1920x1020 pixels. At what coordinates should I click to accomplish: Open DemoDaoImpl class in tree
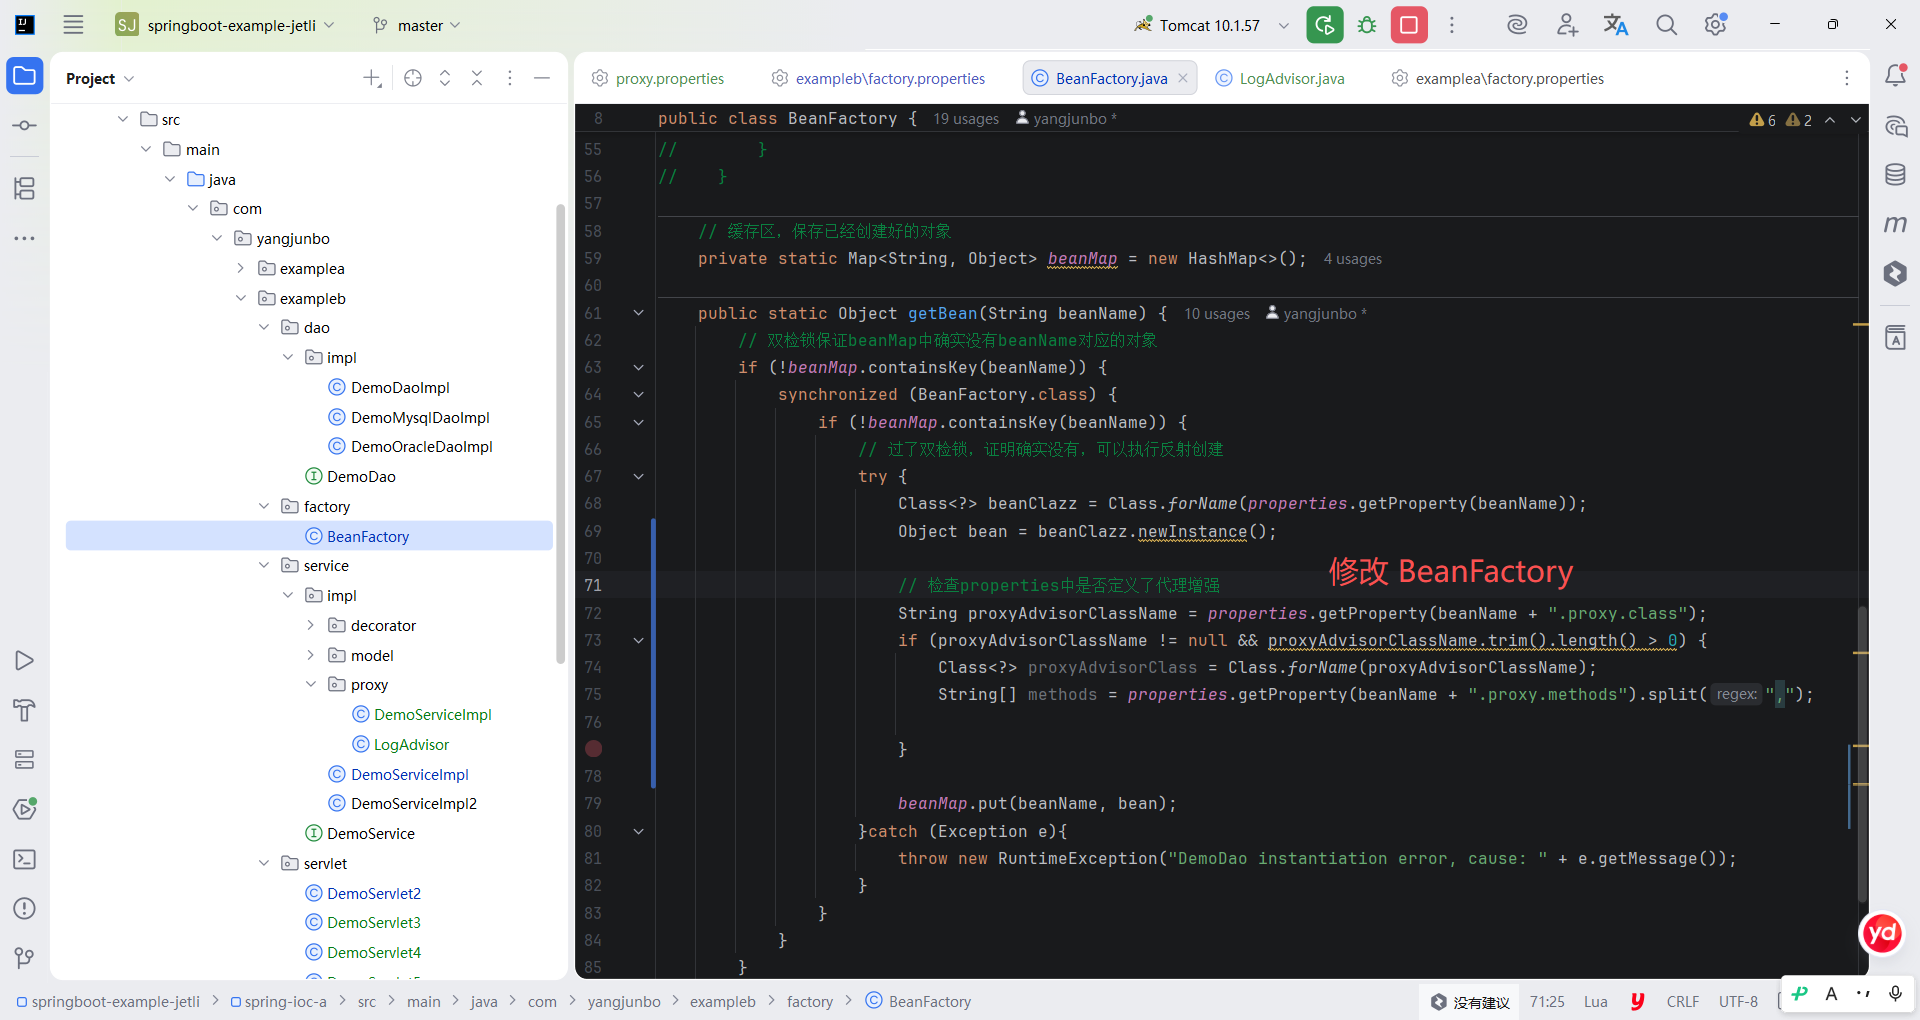(x=400, y=387)
